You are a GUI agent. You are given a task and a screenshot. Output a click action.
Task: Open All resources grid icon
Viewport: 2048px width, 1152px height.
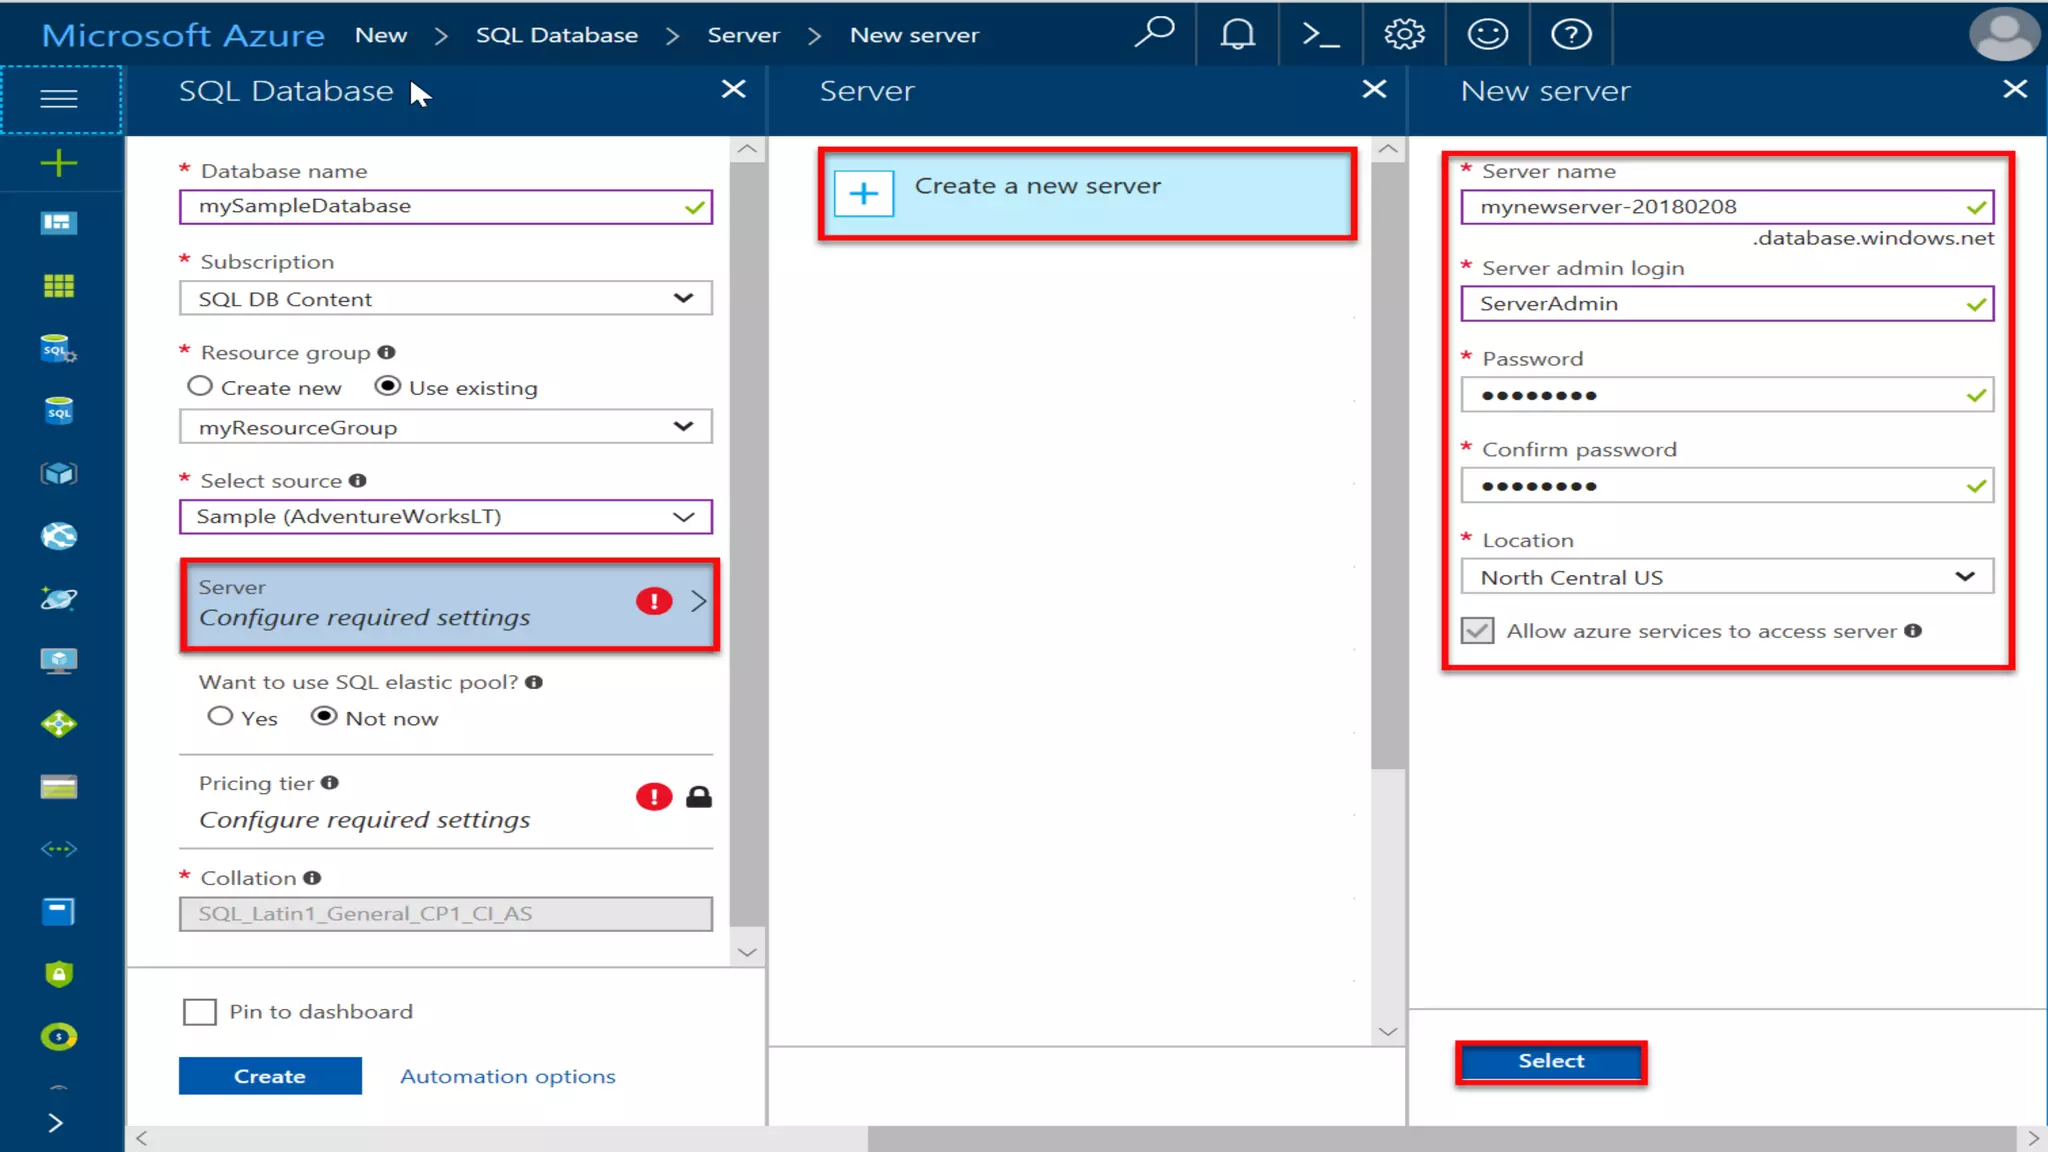point(59,286)
